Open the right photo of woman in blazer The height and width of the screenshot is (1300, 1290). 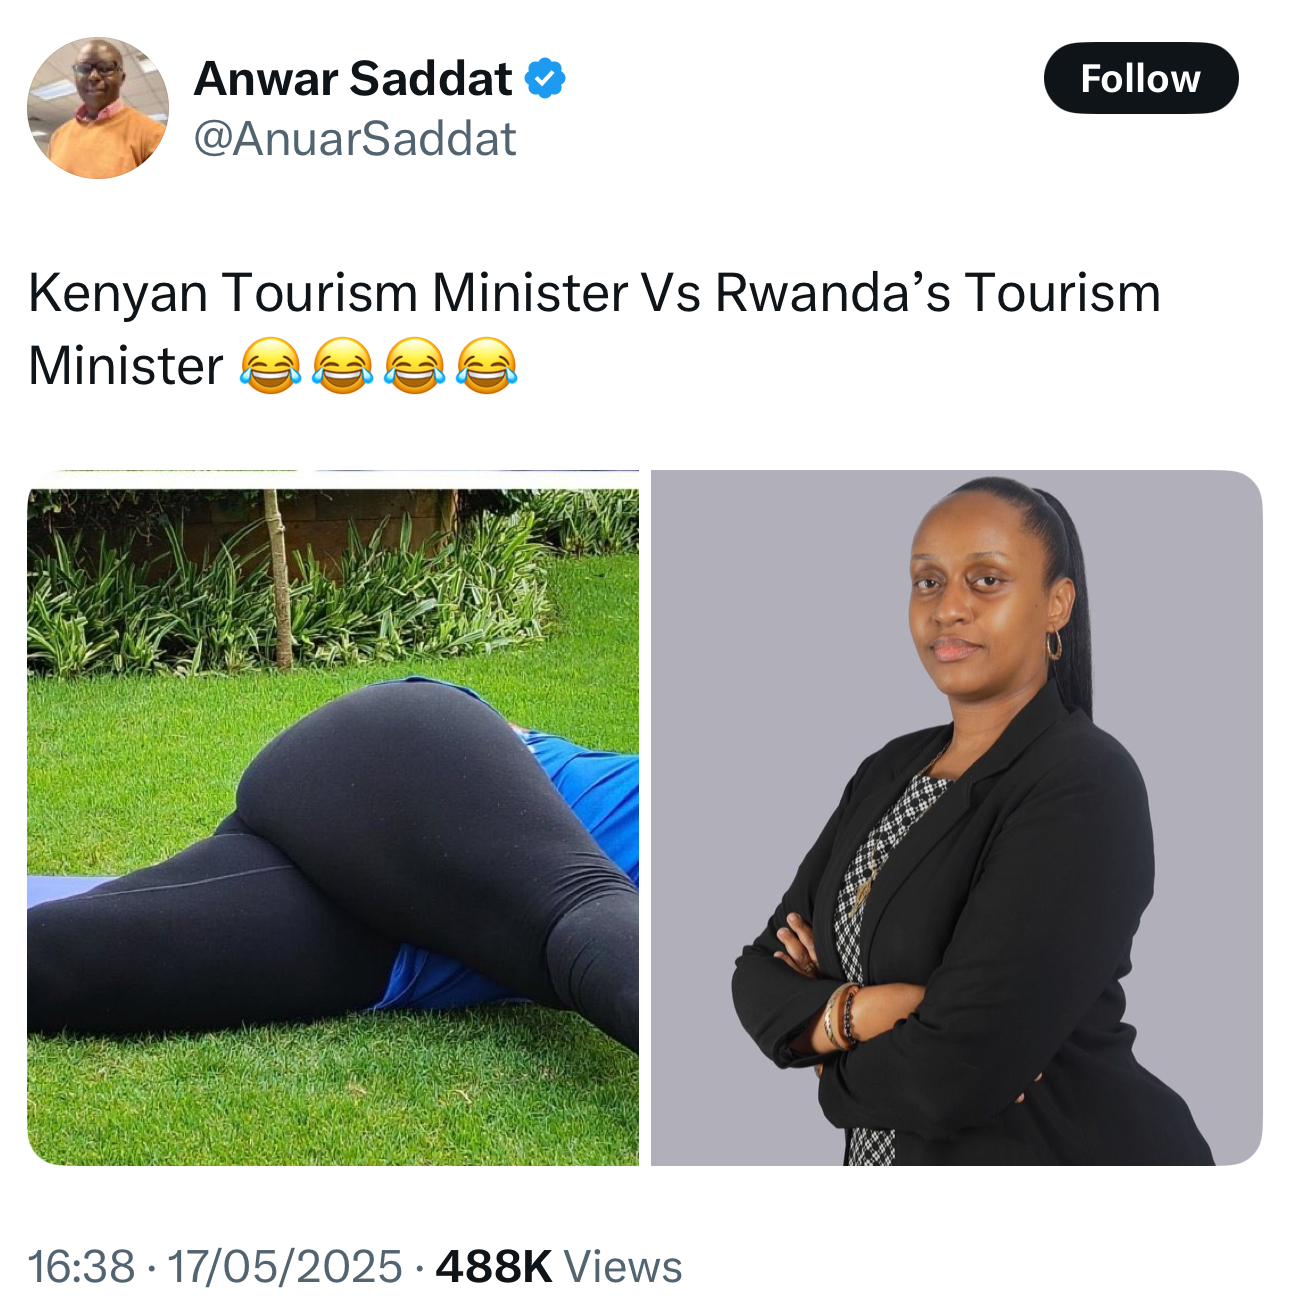pyautogui.click(x=957, y=818)
